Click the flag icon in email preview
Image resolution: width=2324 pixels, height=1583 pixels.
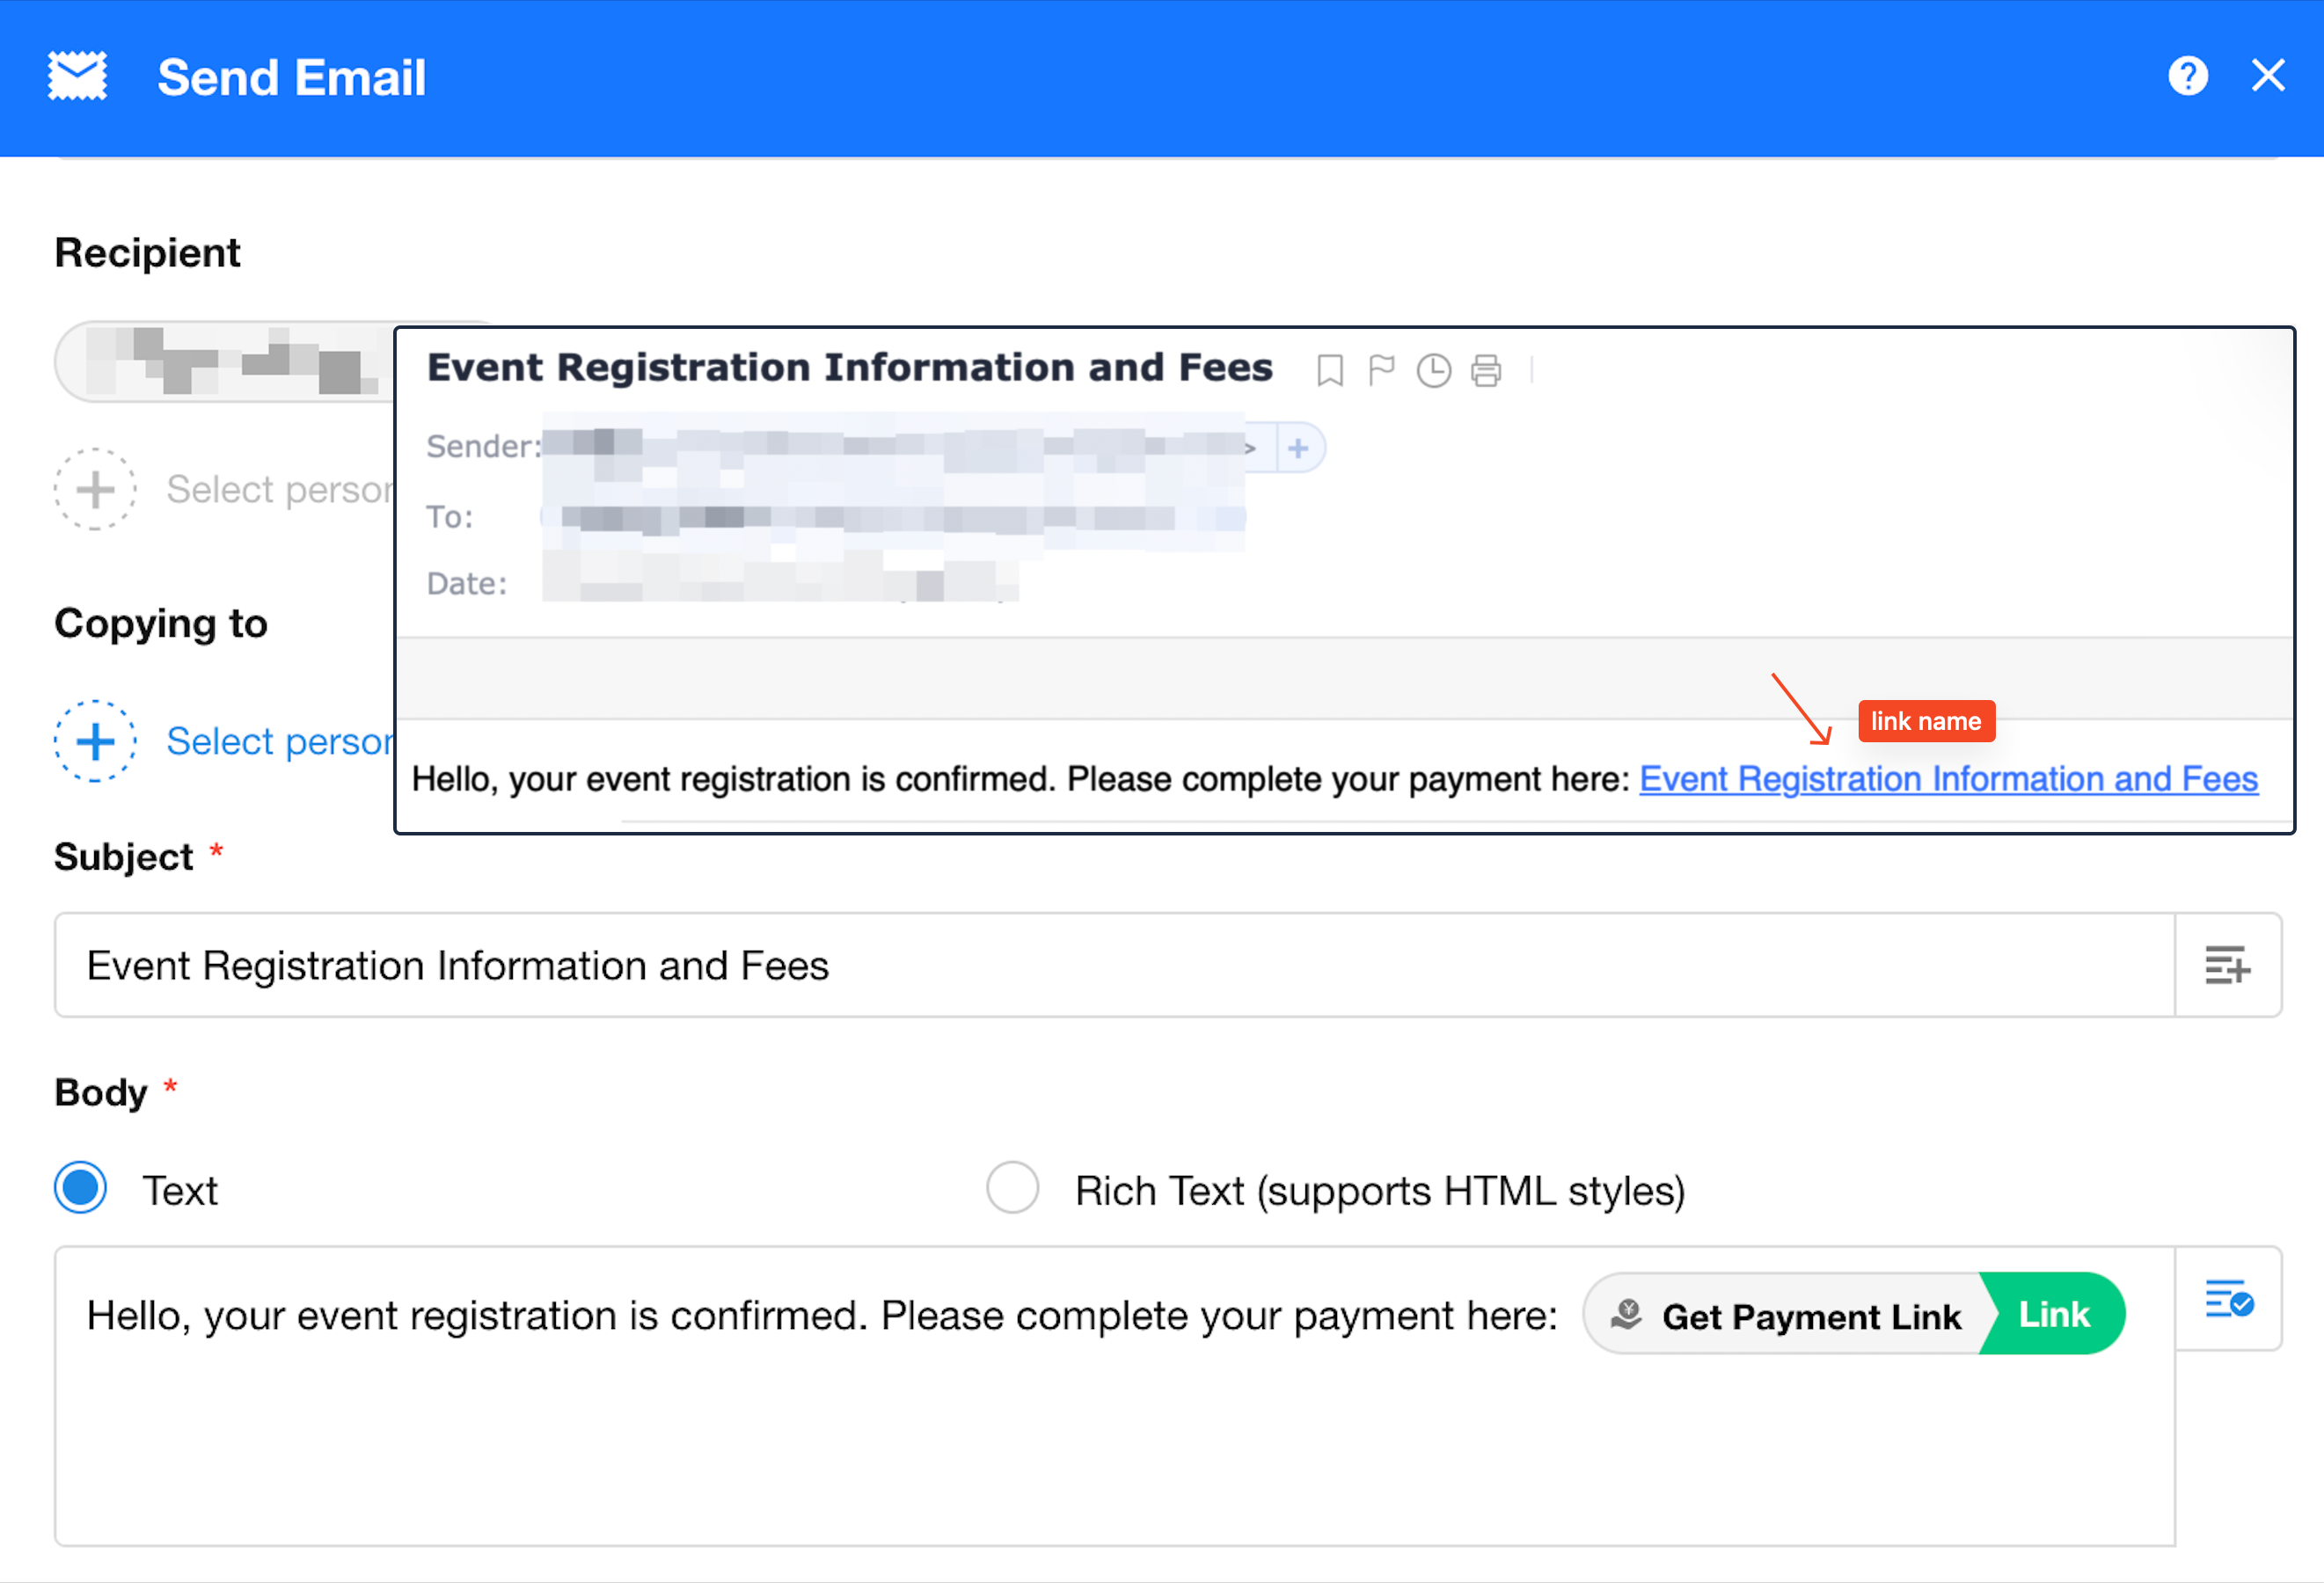click(x=1381, y=370)
